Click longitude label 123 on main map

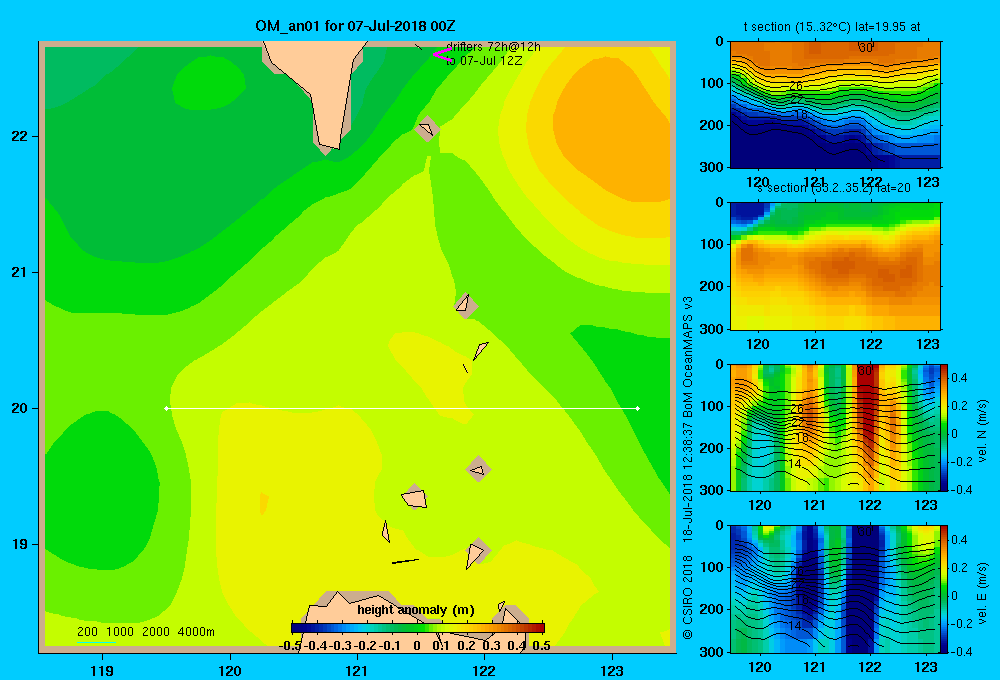coord(612,670)
